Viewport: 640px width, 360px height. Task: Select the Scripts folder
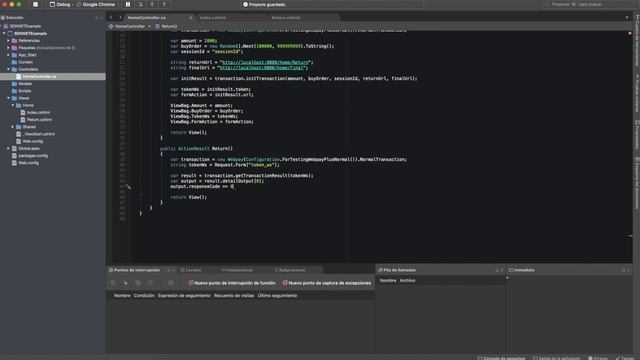[24, 91]
